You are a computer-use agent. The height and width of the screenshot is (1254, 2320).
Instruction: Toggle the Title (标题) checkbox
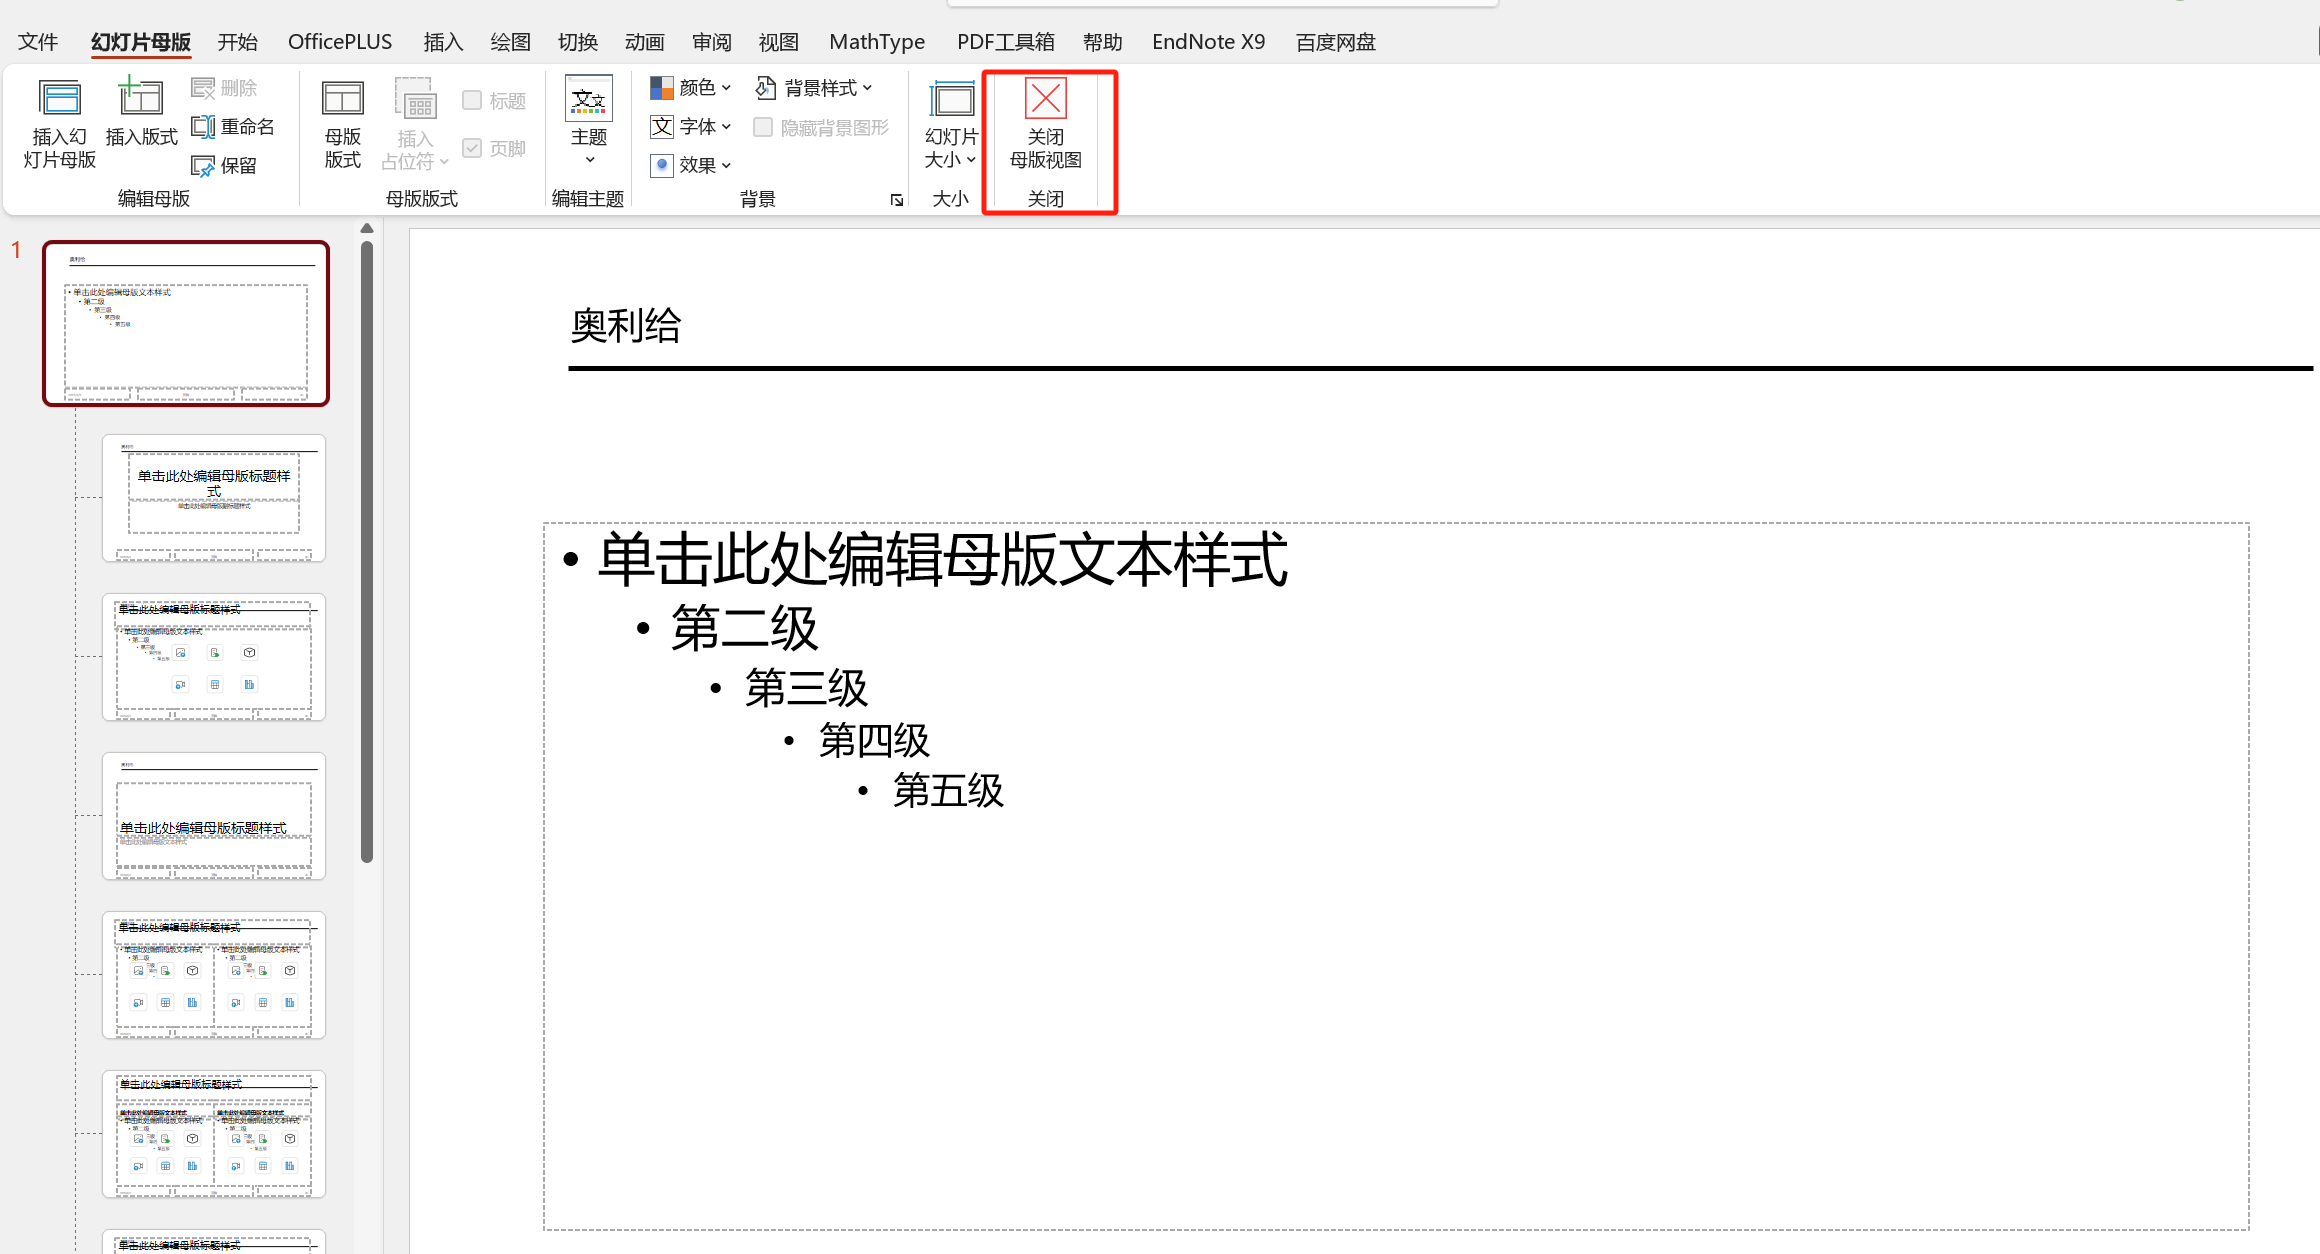[472, 101]
